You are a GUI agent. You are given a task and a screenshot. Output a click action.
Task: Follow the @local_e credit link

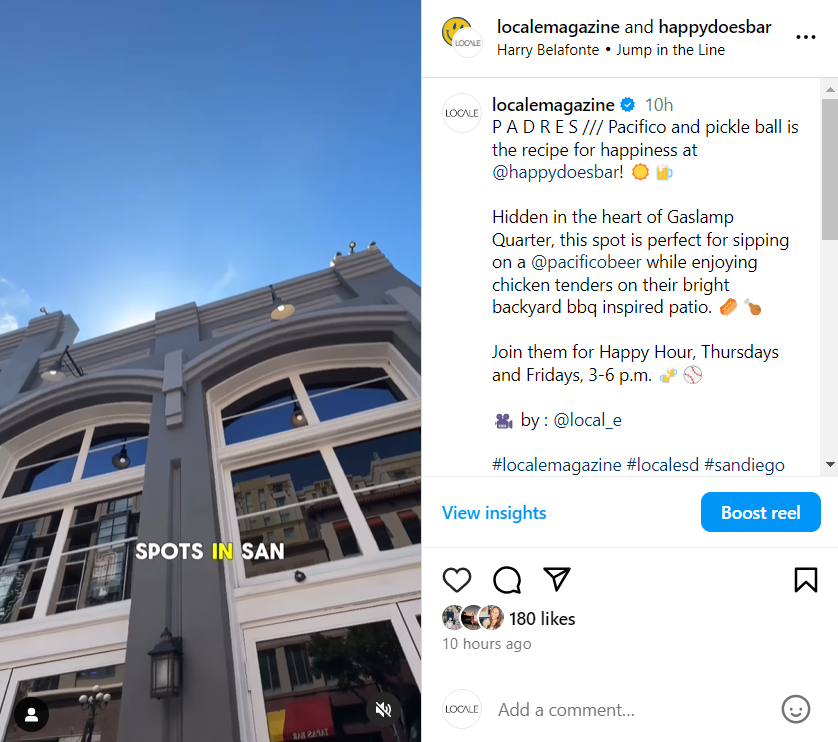[x=587, y=420]
